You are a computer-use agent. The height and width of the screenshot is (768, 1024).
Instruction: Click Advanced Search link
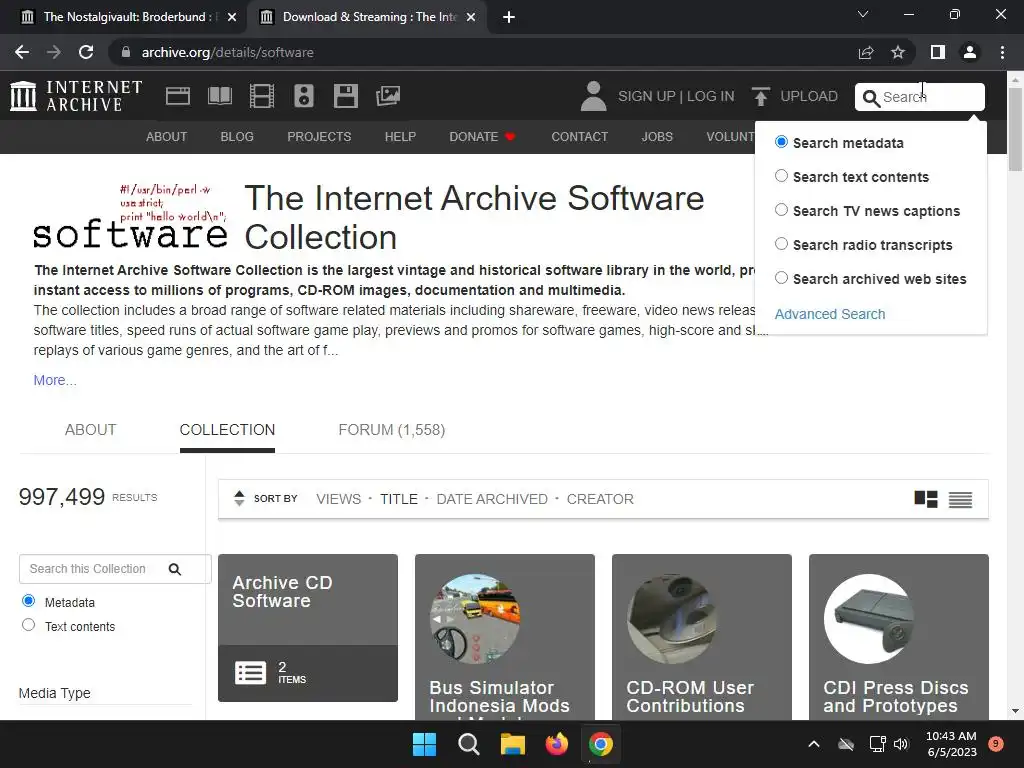point(830,314)
